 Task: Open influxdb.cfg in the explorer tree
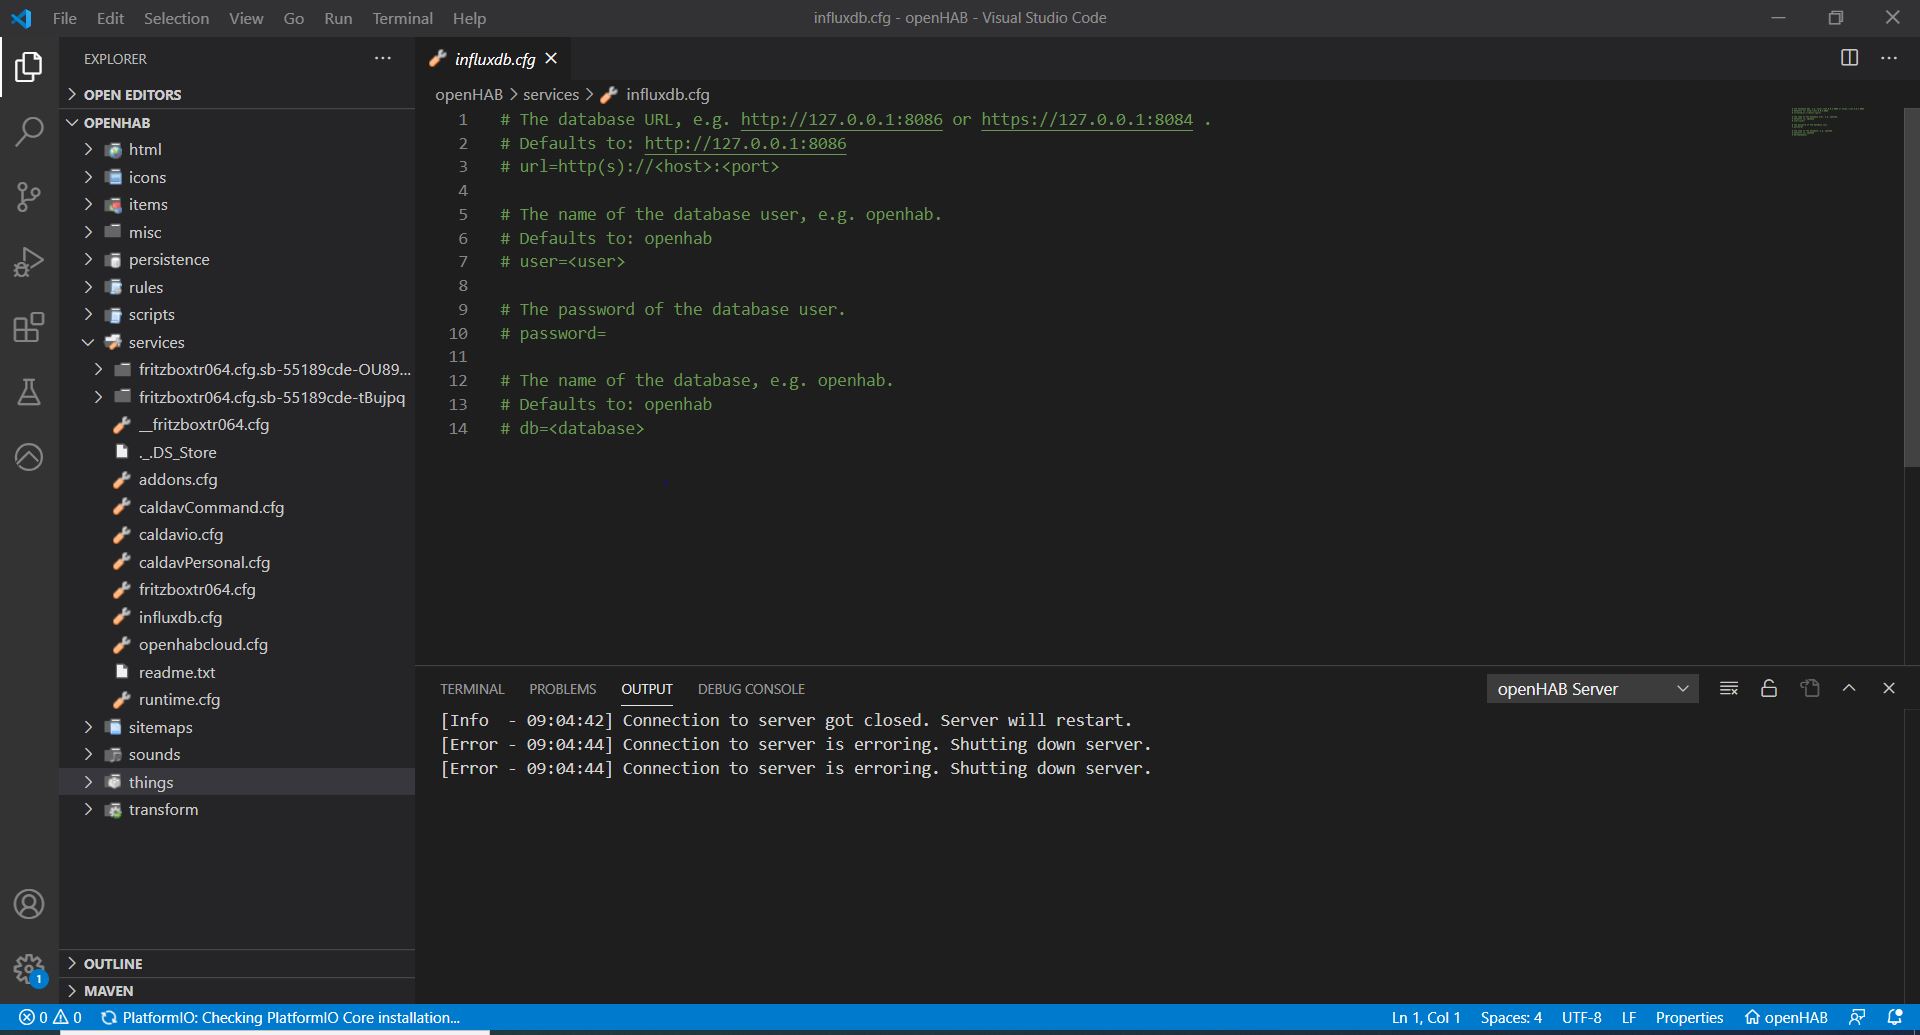coord(180,617)
